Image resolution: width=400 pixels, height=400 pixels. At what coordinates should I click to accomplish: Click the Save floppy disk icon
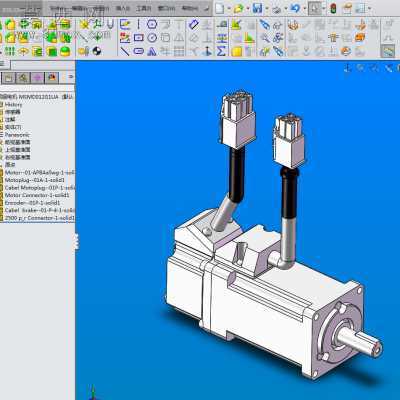[x=257, y=8]
